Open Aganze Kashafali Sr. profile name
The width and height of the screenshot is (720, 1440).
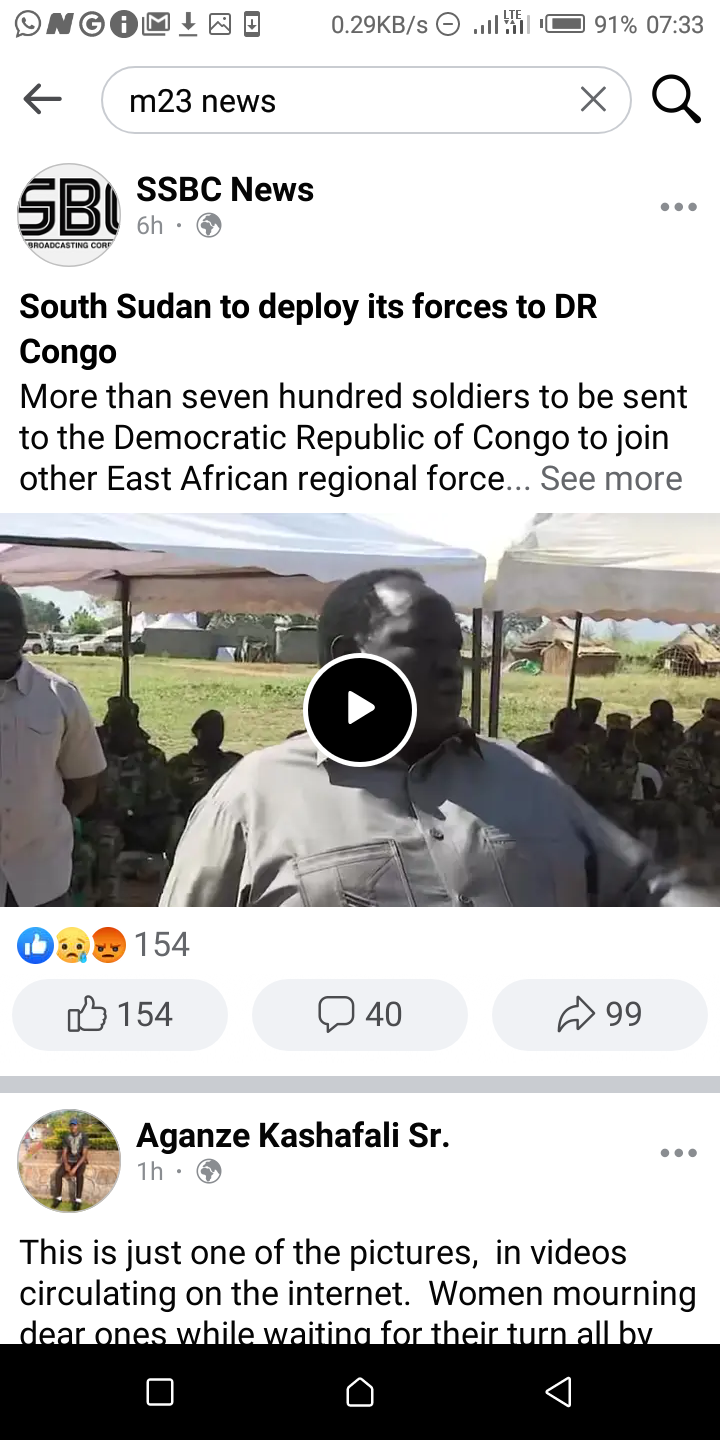pos(293,1135)
